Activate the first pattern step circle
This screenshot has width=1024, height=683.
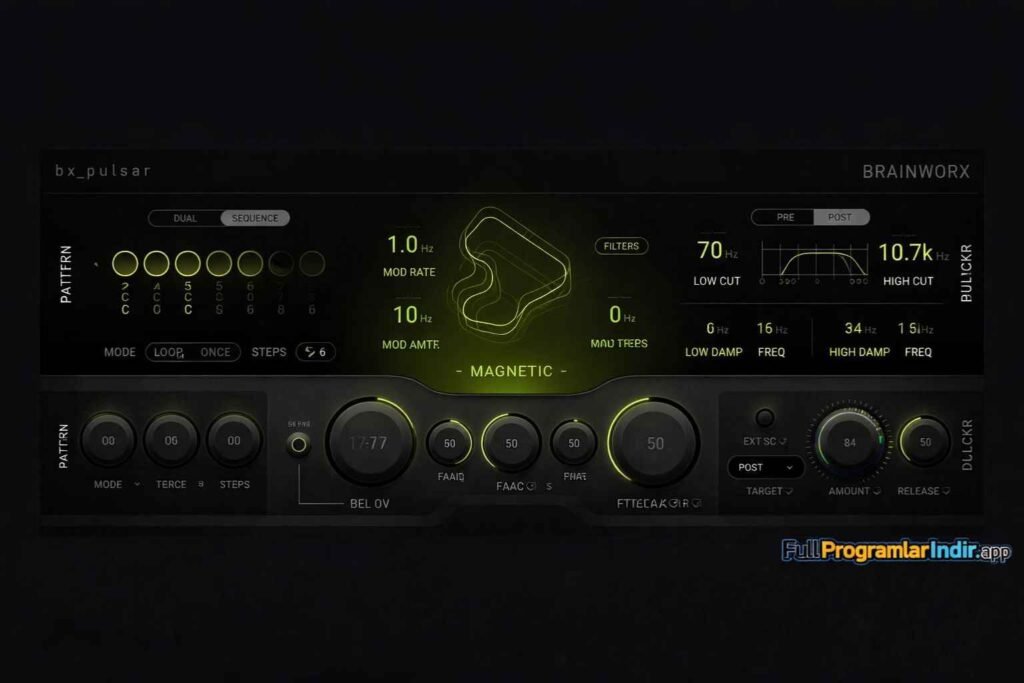pos(124,260)
